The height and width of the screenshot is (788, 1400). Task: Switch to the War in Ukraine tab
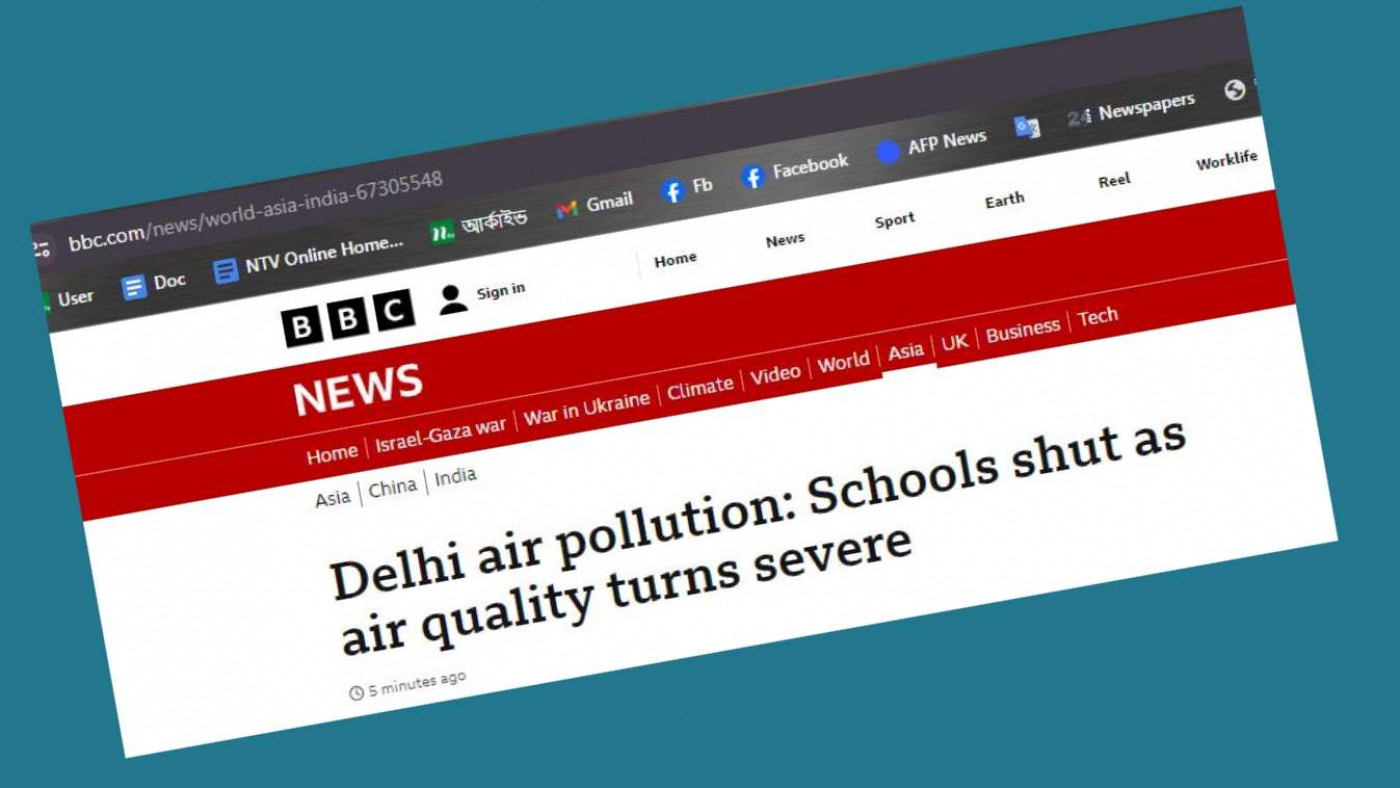pos(587,408)
